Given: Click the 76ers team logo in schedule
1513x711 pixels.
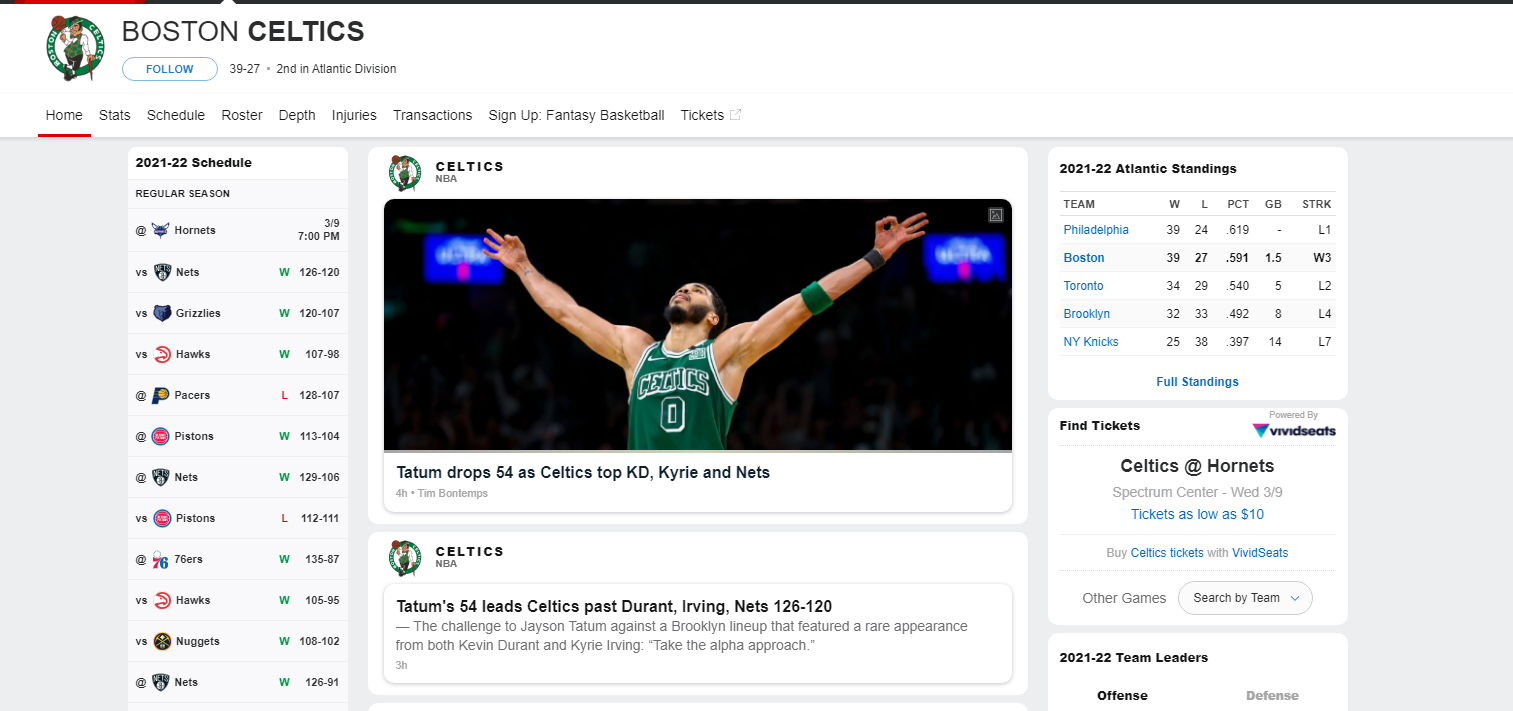Looking at the screenshot, I should click(x=160, y=559).
